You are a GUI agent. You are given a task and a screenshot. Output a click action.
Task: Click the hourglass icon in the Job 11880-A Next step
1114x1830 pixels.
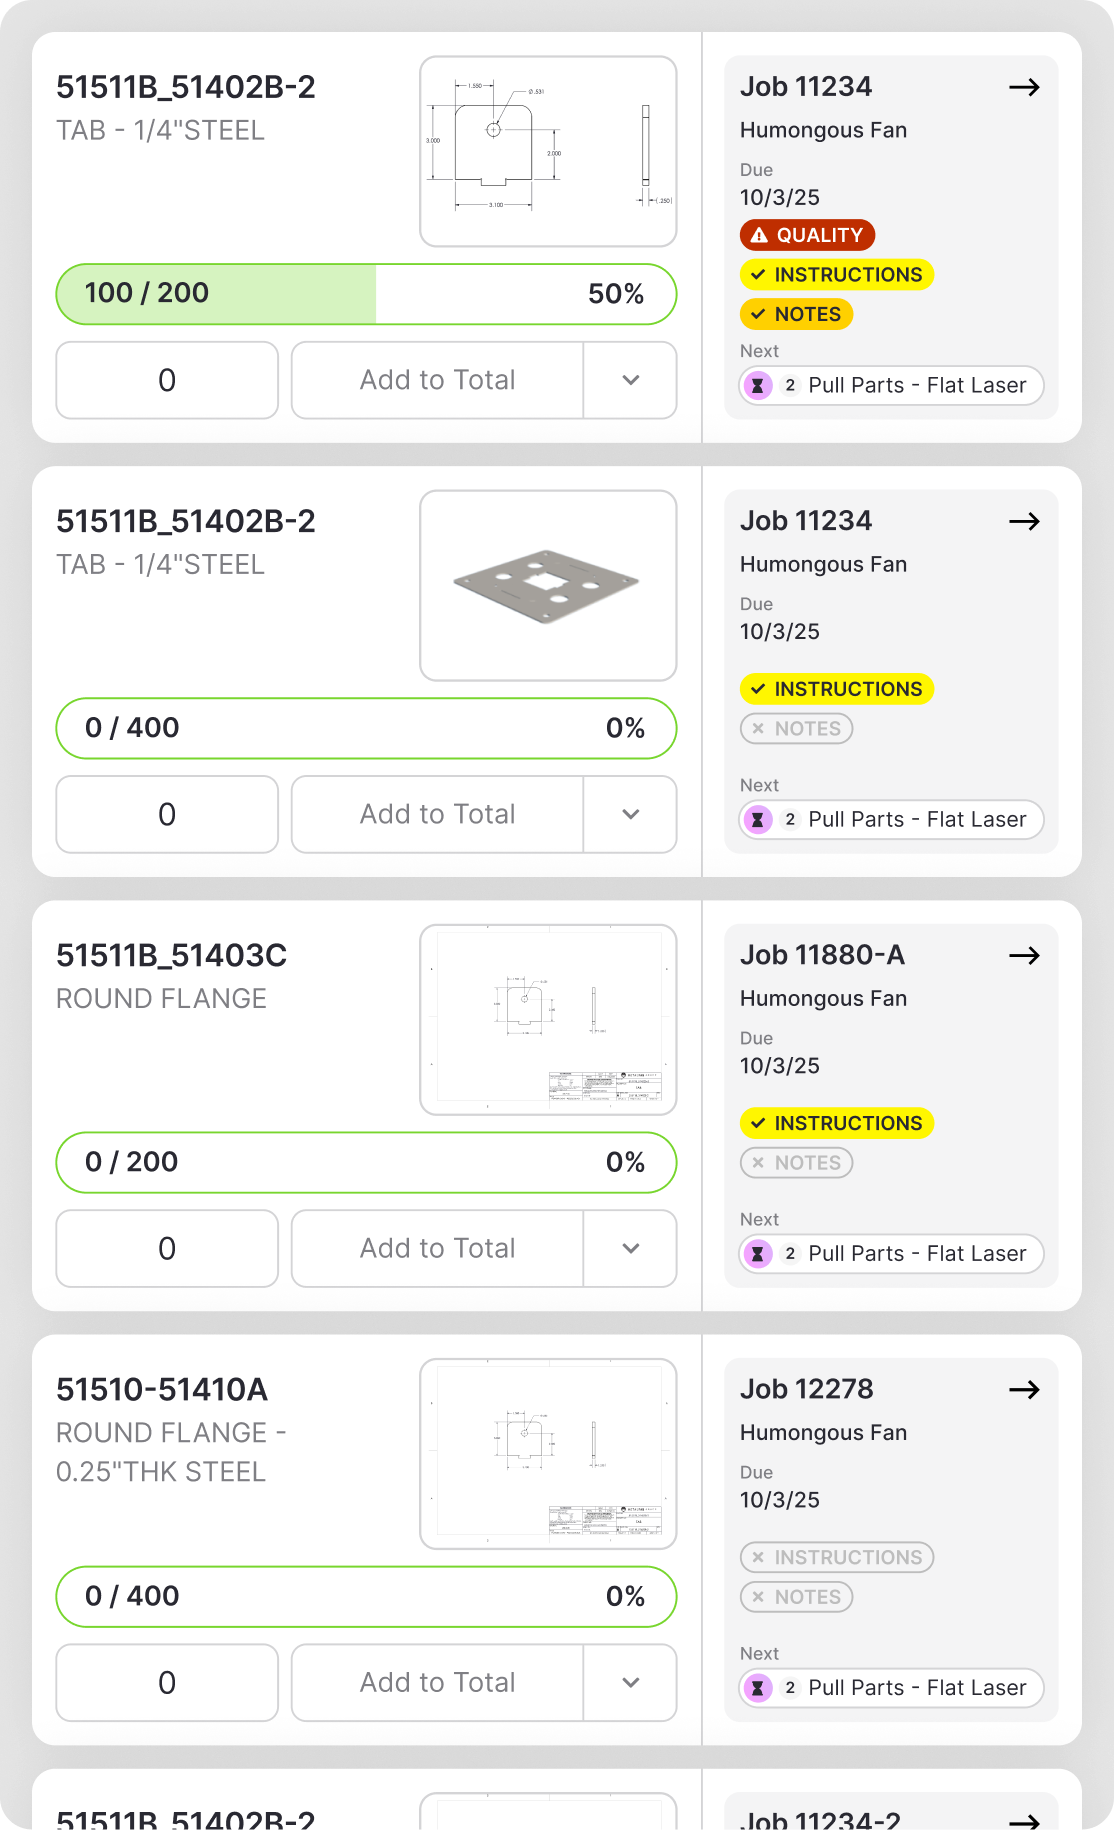coord(758,1254)
